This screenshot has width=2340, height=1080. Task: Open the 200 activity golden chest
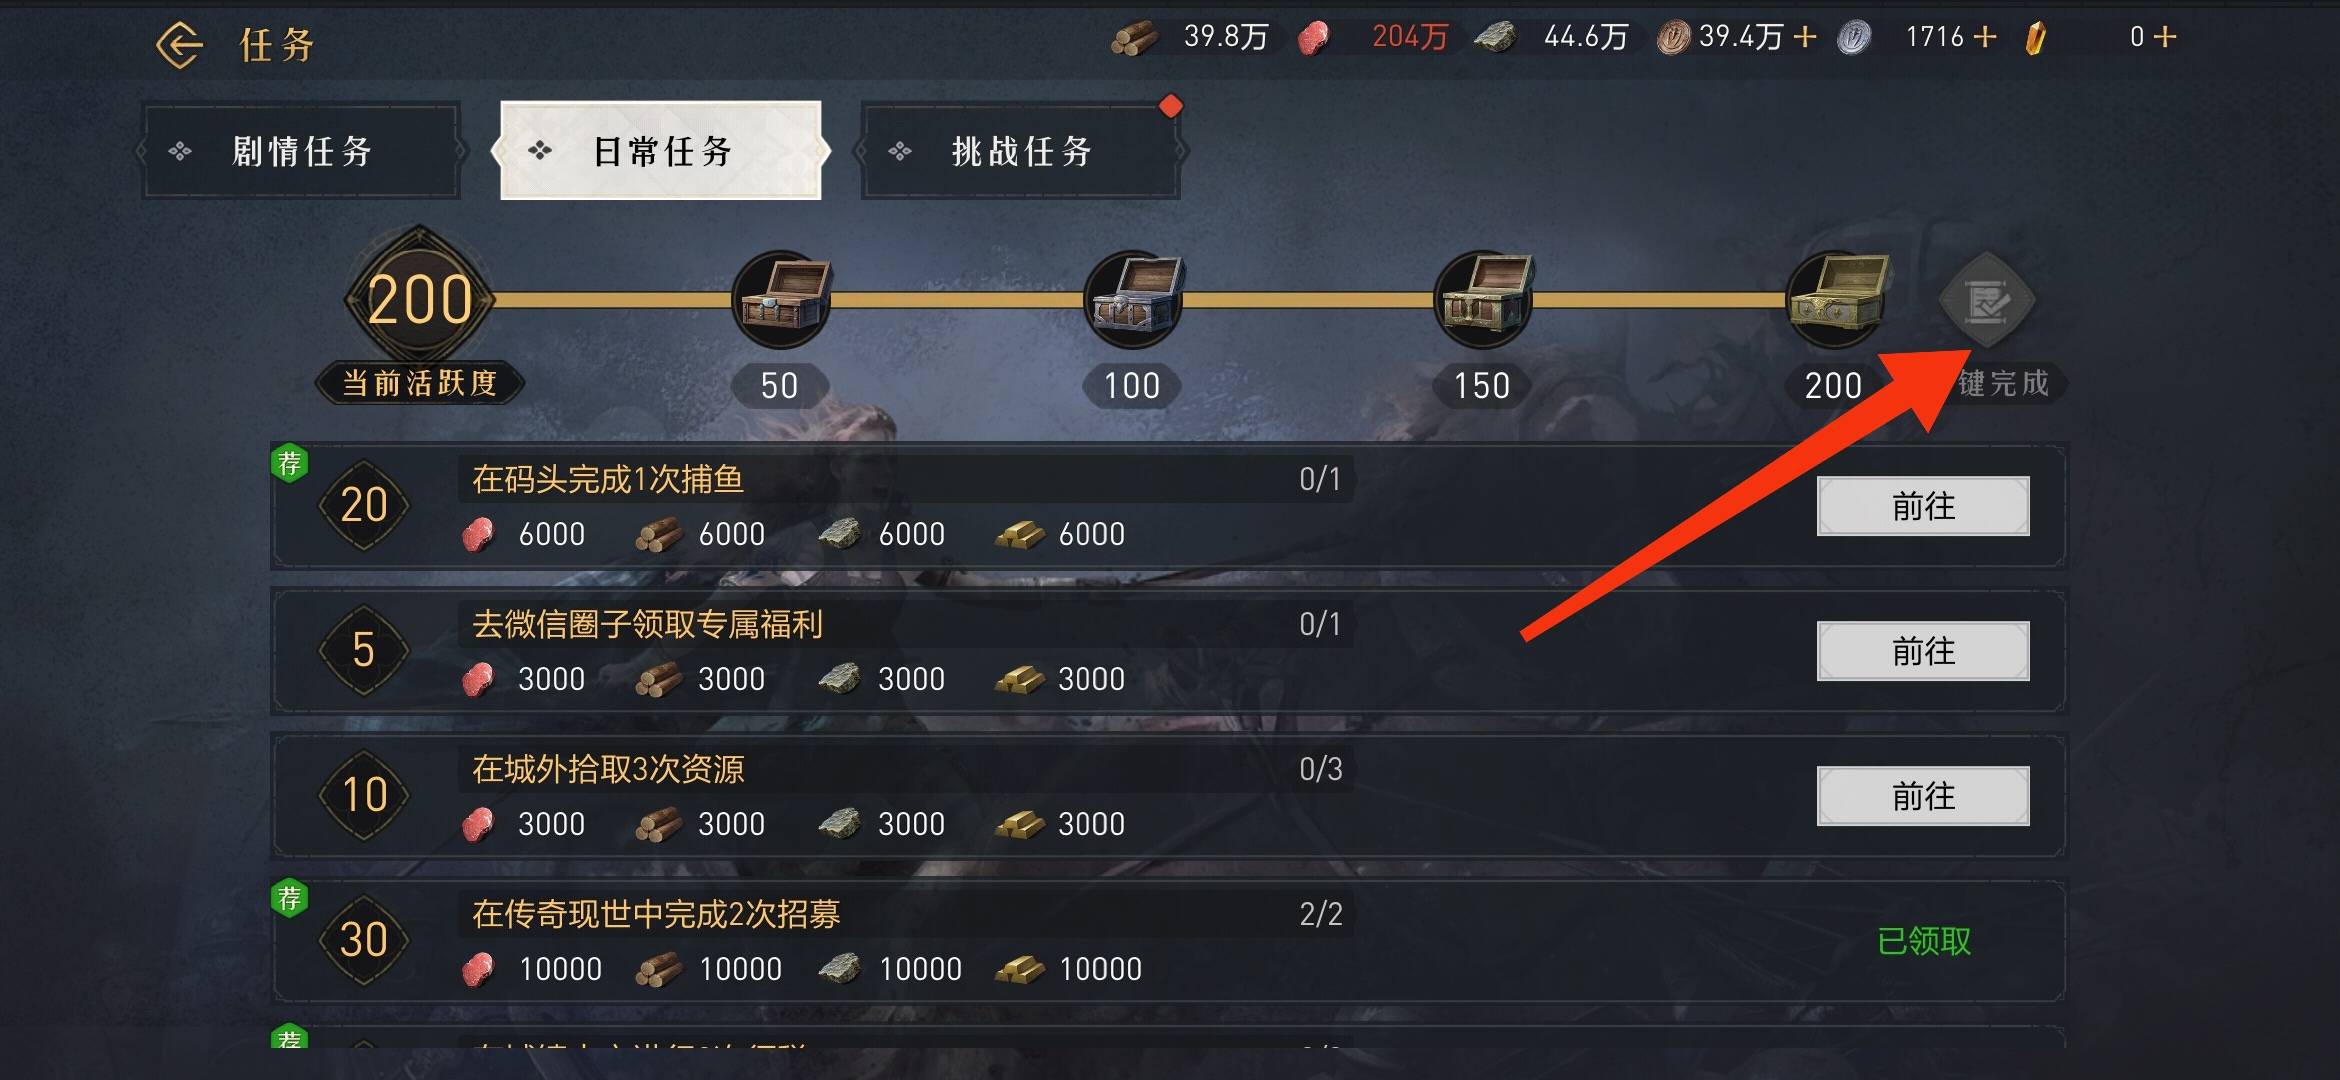click(x=1836, y=299)
